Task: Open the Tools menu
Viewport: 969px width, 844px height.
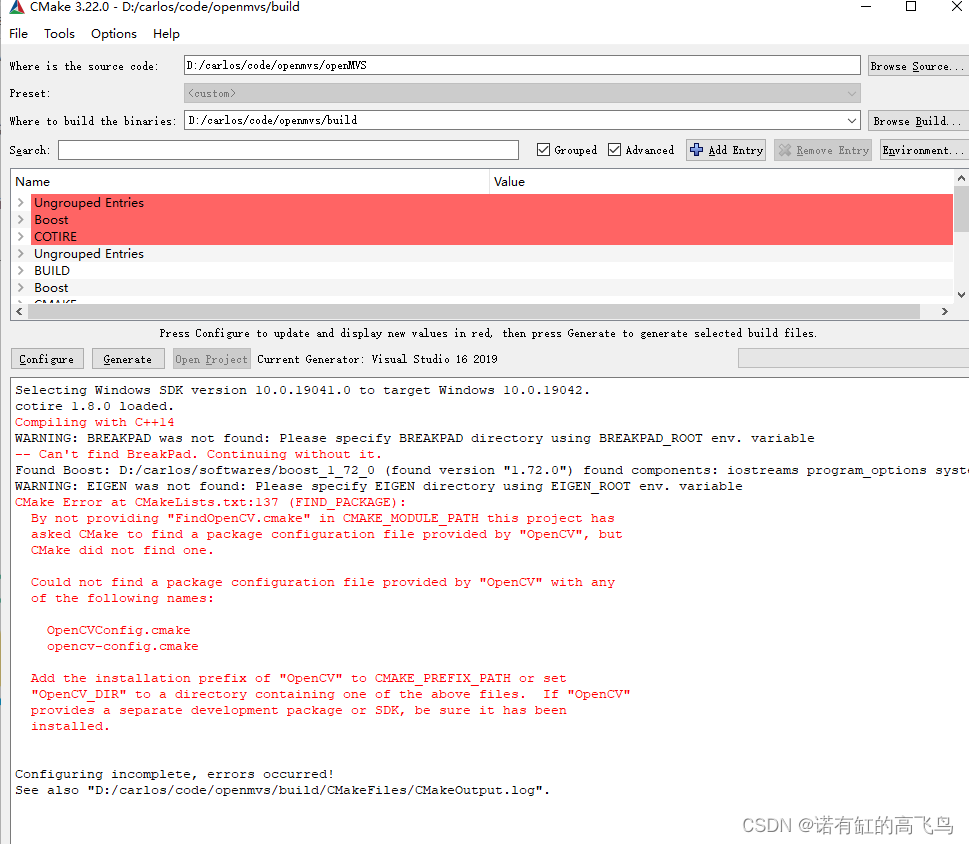Action: coord(59,33)
